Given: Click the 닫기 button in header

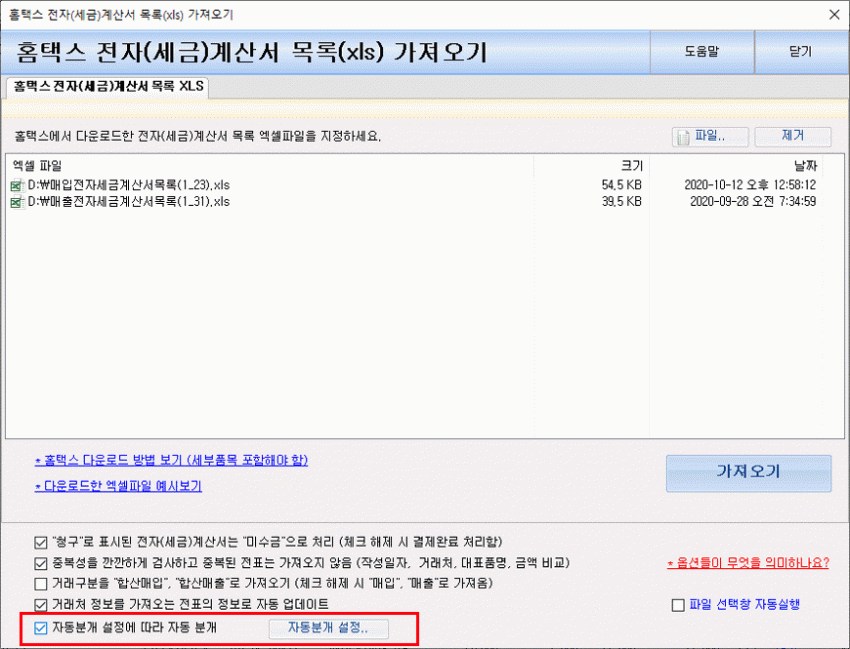Looking at the screenshot, I should click(x=801, y=52).
